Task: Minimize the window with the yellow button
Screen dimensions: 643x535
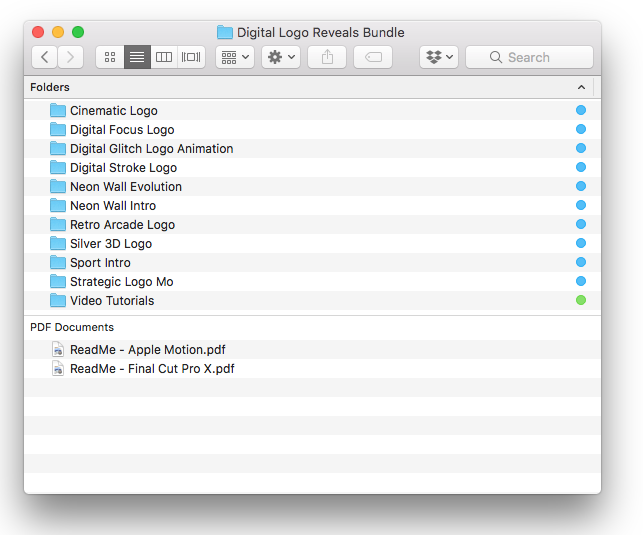Action: tap(58, 32)
